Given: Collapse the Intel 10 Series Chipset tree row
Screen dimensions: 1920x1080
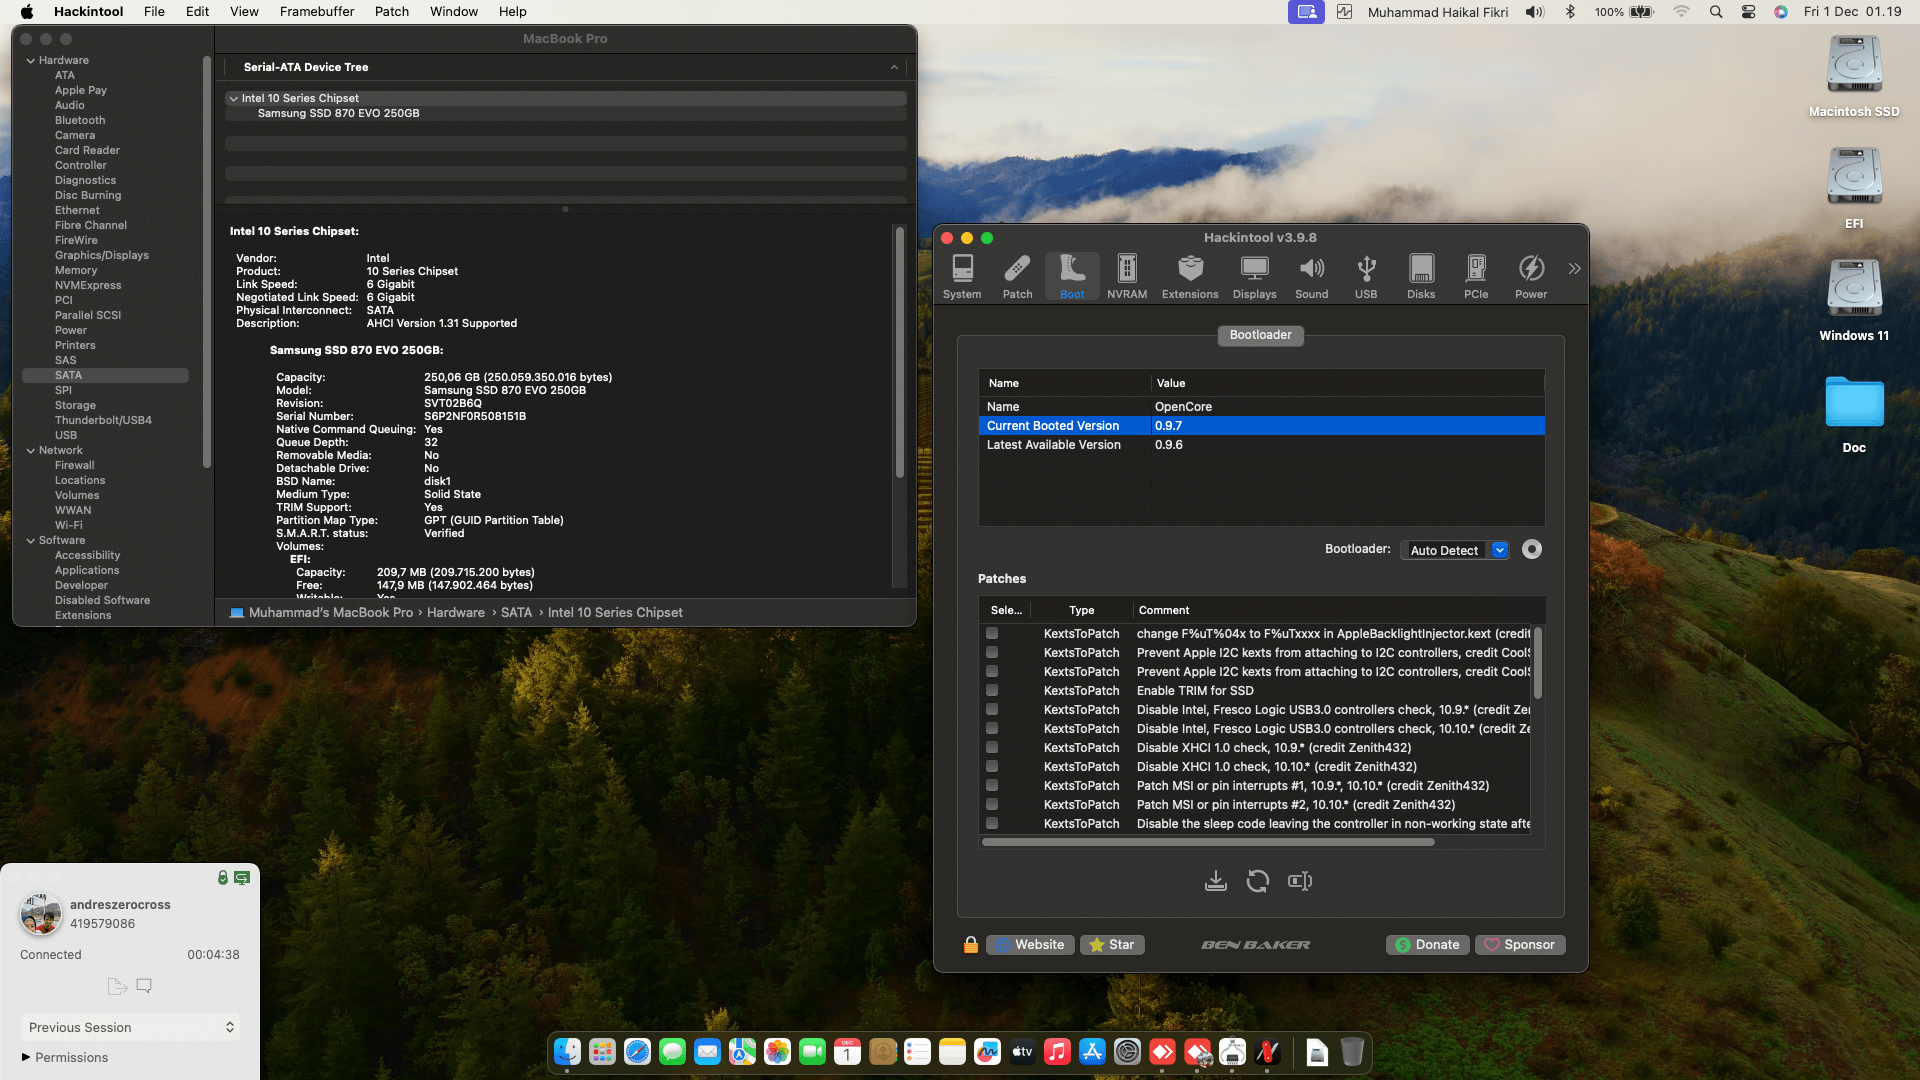Looking at the screenshot, I should pos(233,98).
